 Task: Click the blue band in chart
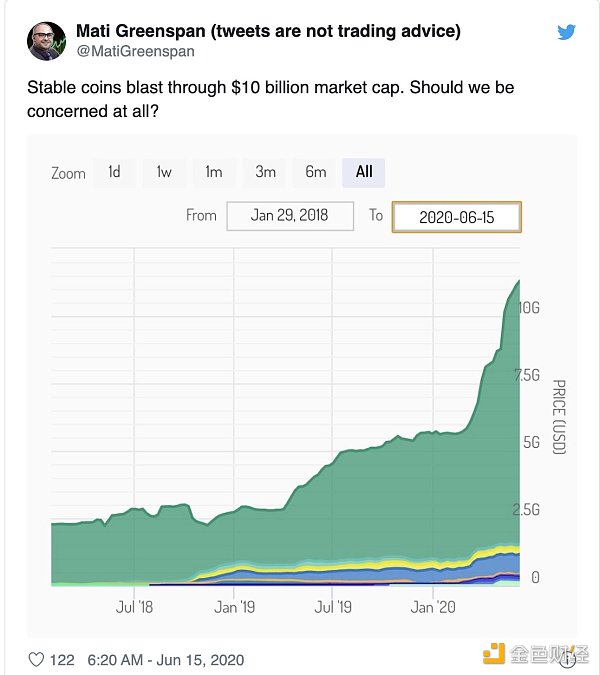tap(480, 566)
